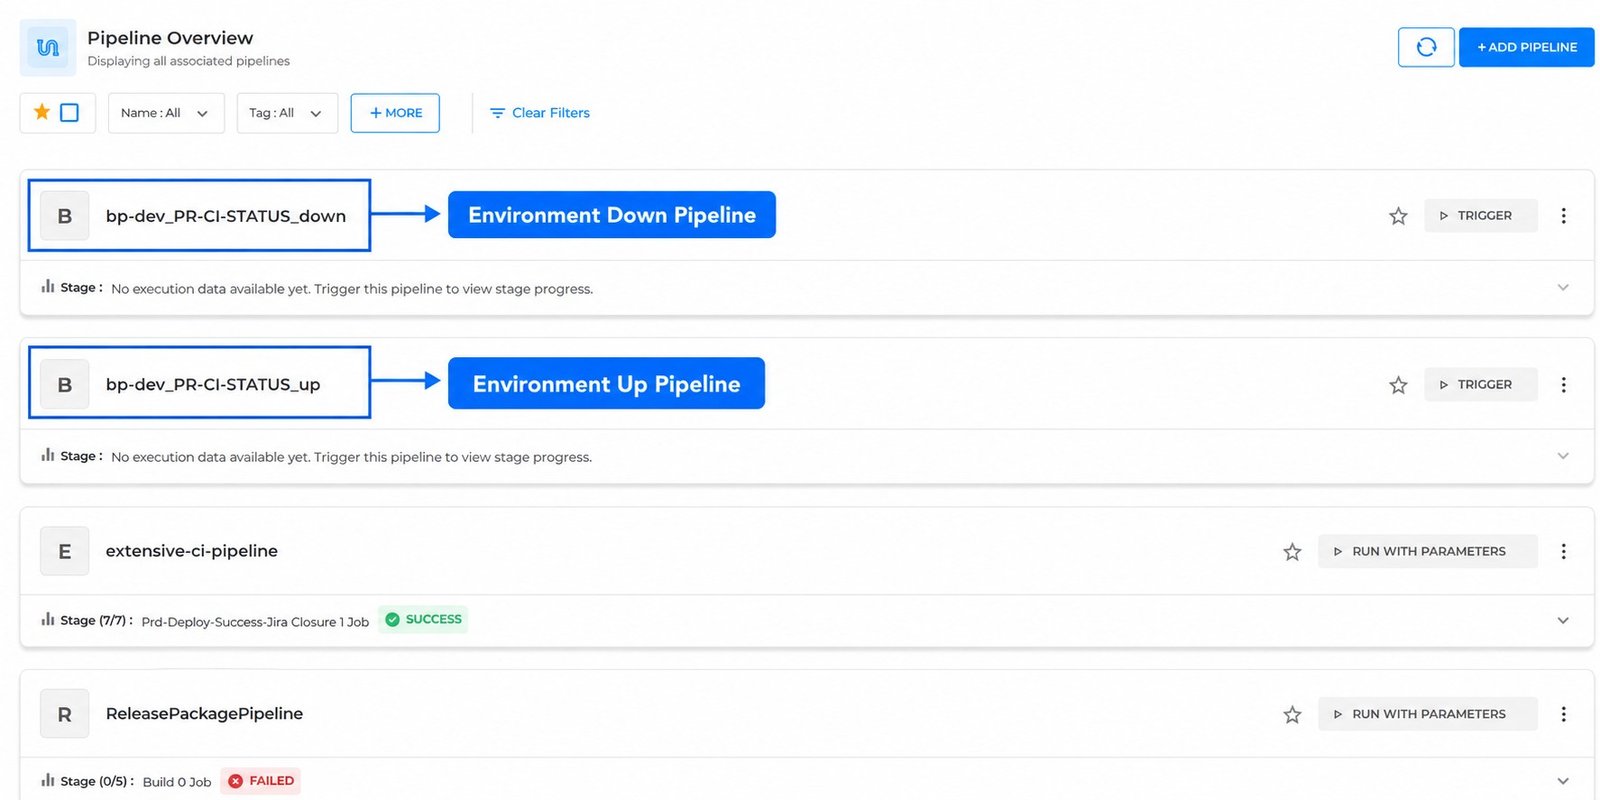Image resolution: width=1600 pixels, height=800 pixels.
Task: Trigger the bp-dev_PR-CI-STATUS_up pipeline
Action: pos(1481,385)
